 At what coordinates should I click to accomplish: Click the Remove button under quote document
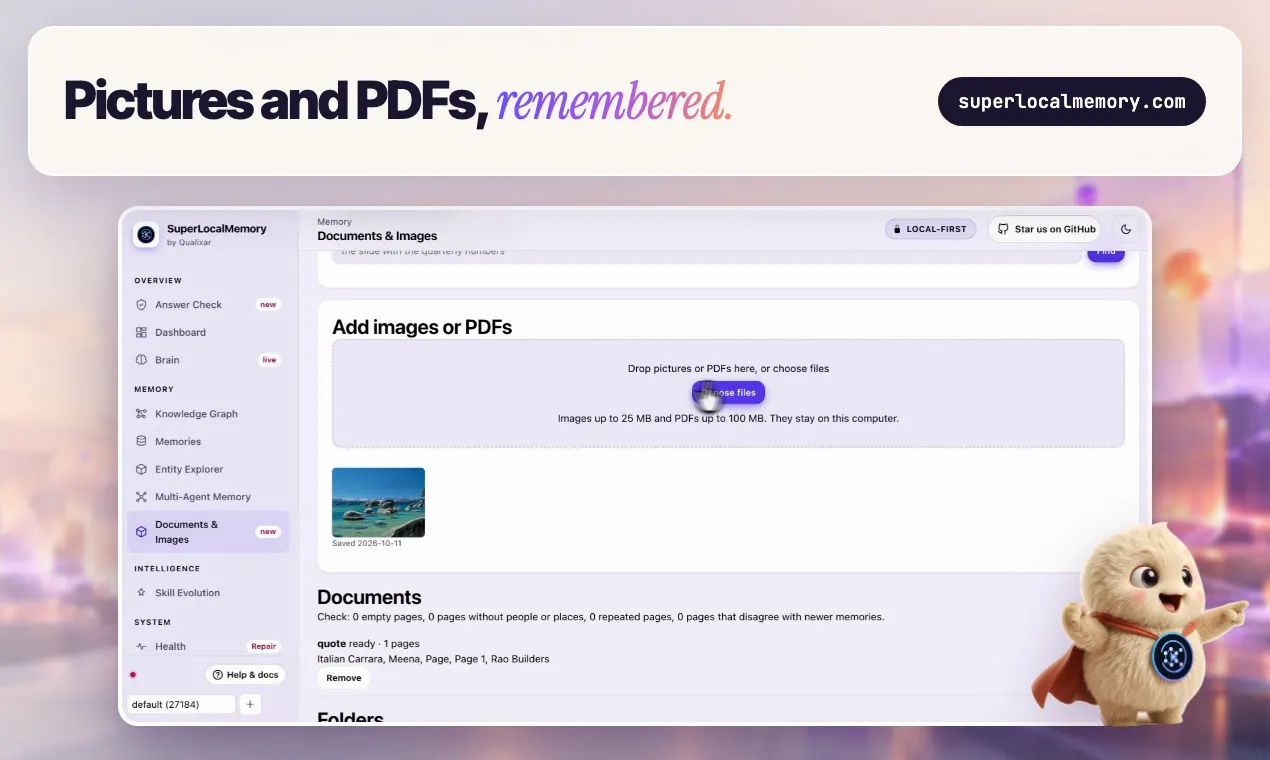(344, 678)
